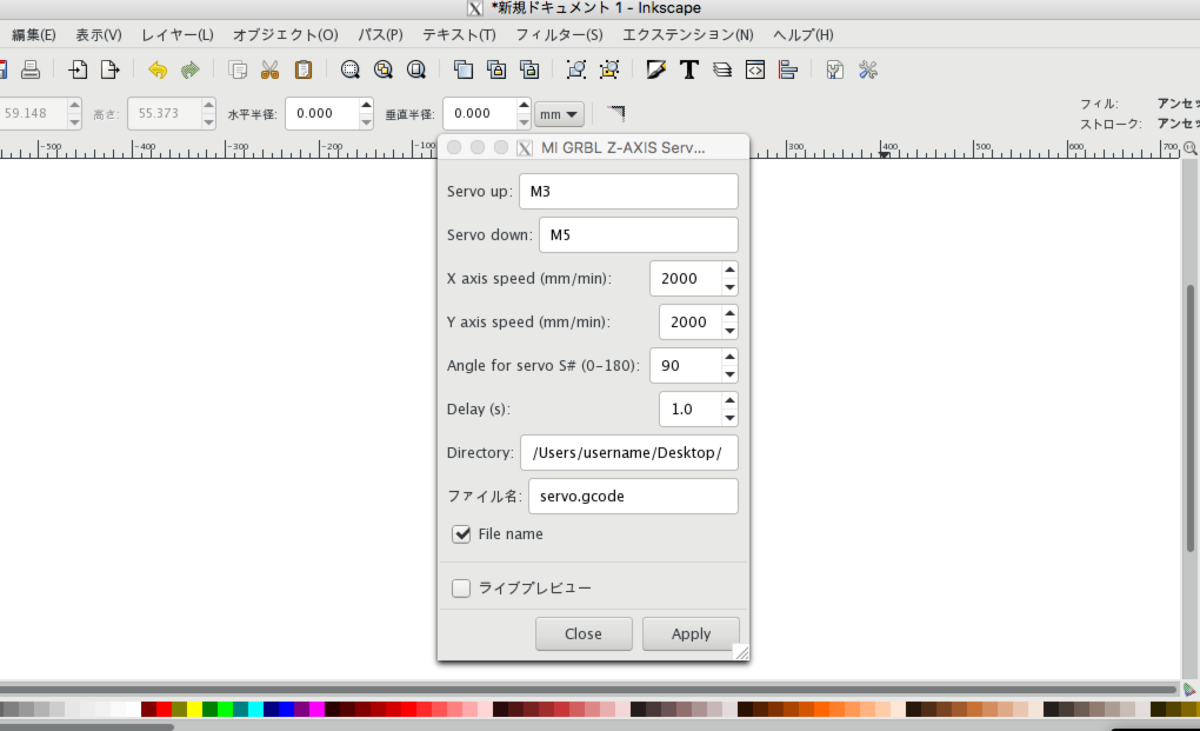
Task: Redo the last undone action
Action: pos(190,70)
